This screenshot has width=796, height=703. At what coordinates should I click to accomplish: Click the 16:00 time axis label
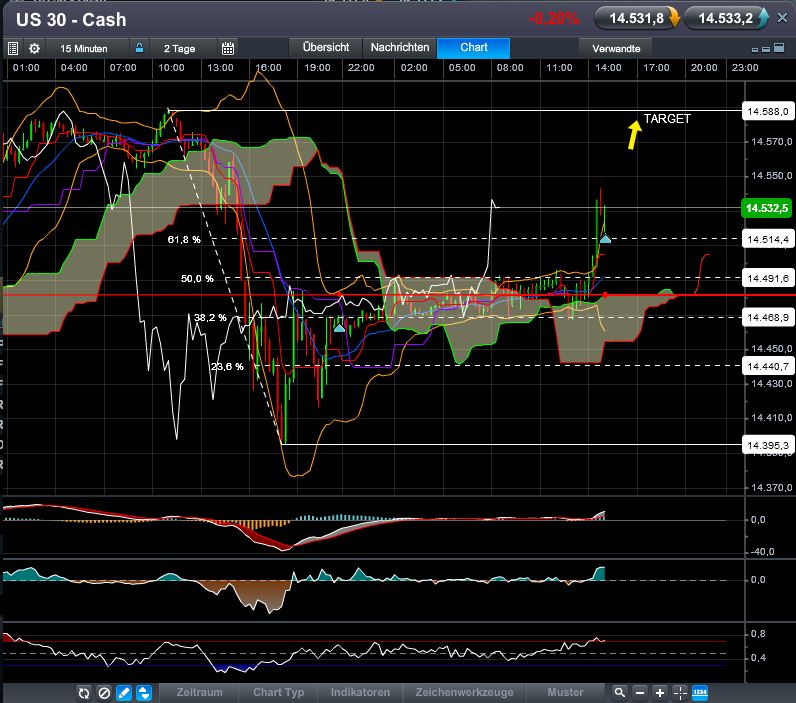pyautogui.click(x=268, y=68)
